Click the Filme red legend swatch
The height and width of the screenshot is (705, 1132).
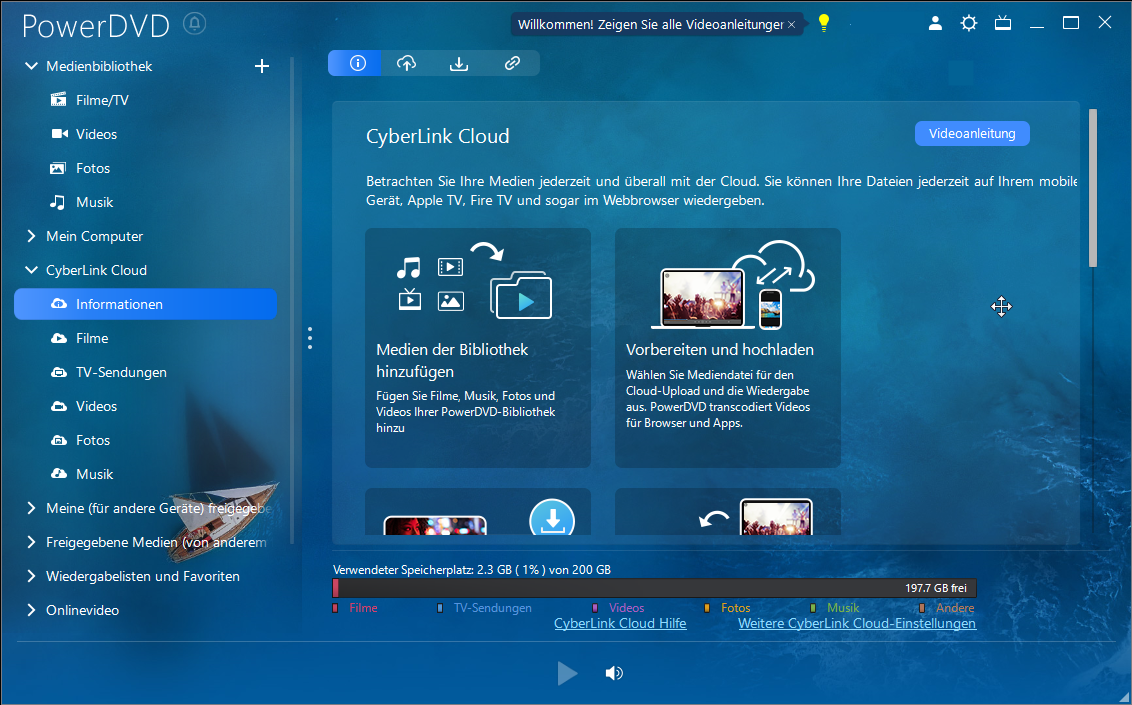pyautogui.click(x=335, y=608)
